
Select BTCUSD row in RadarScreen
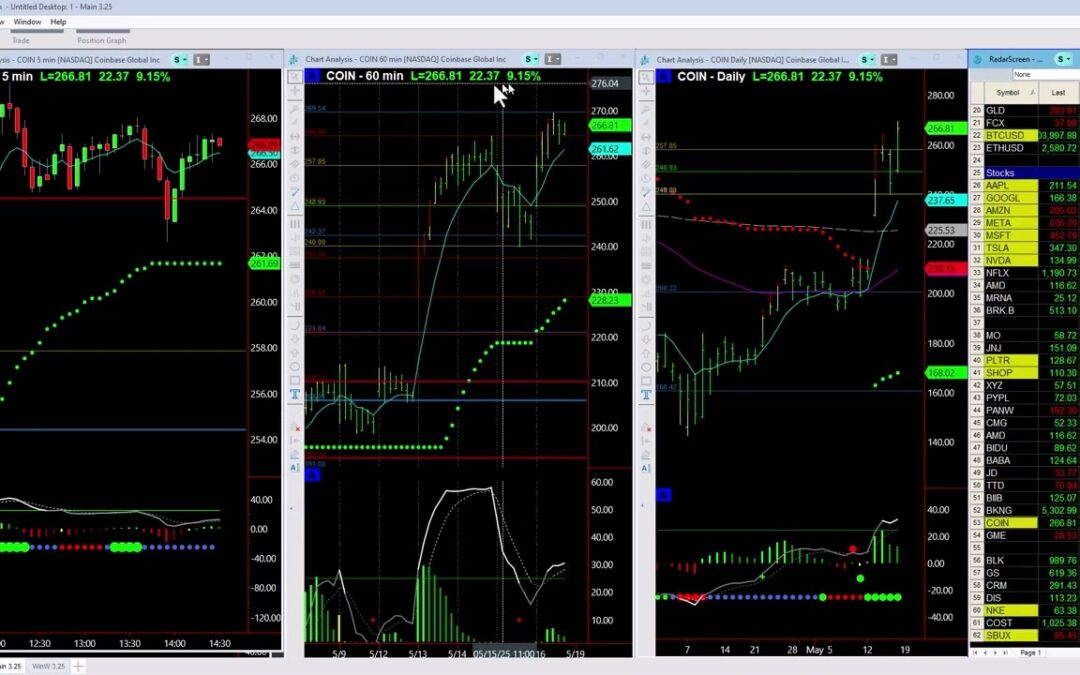click(1024, 136)
